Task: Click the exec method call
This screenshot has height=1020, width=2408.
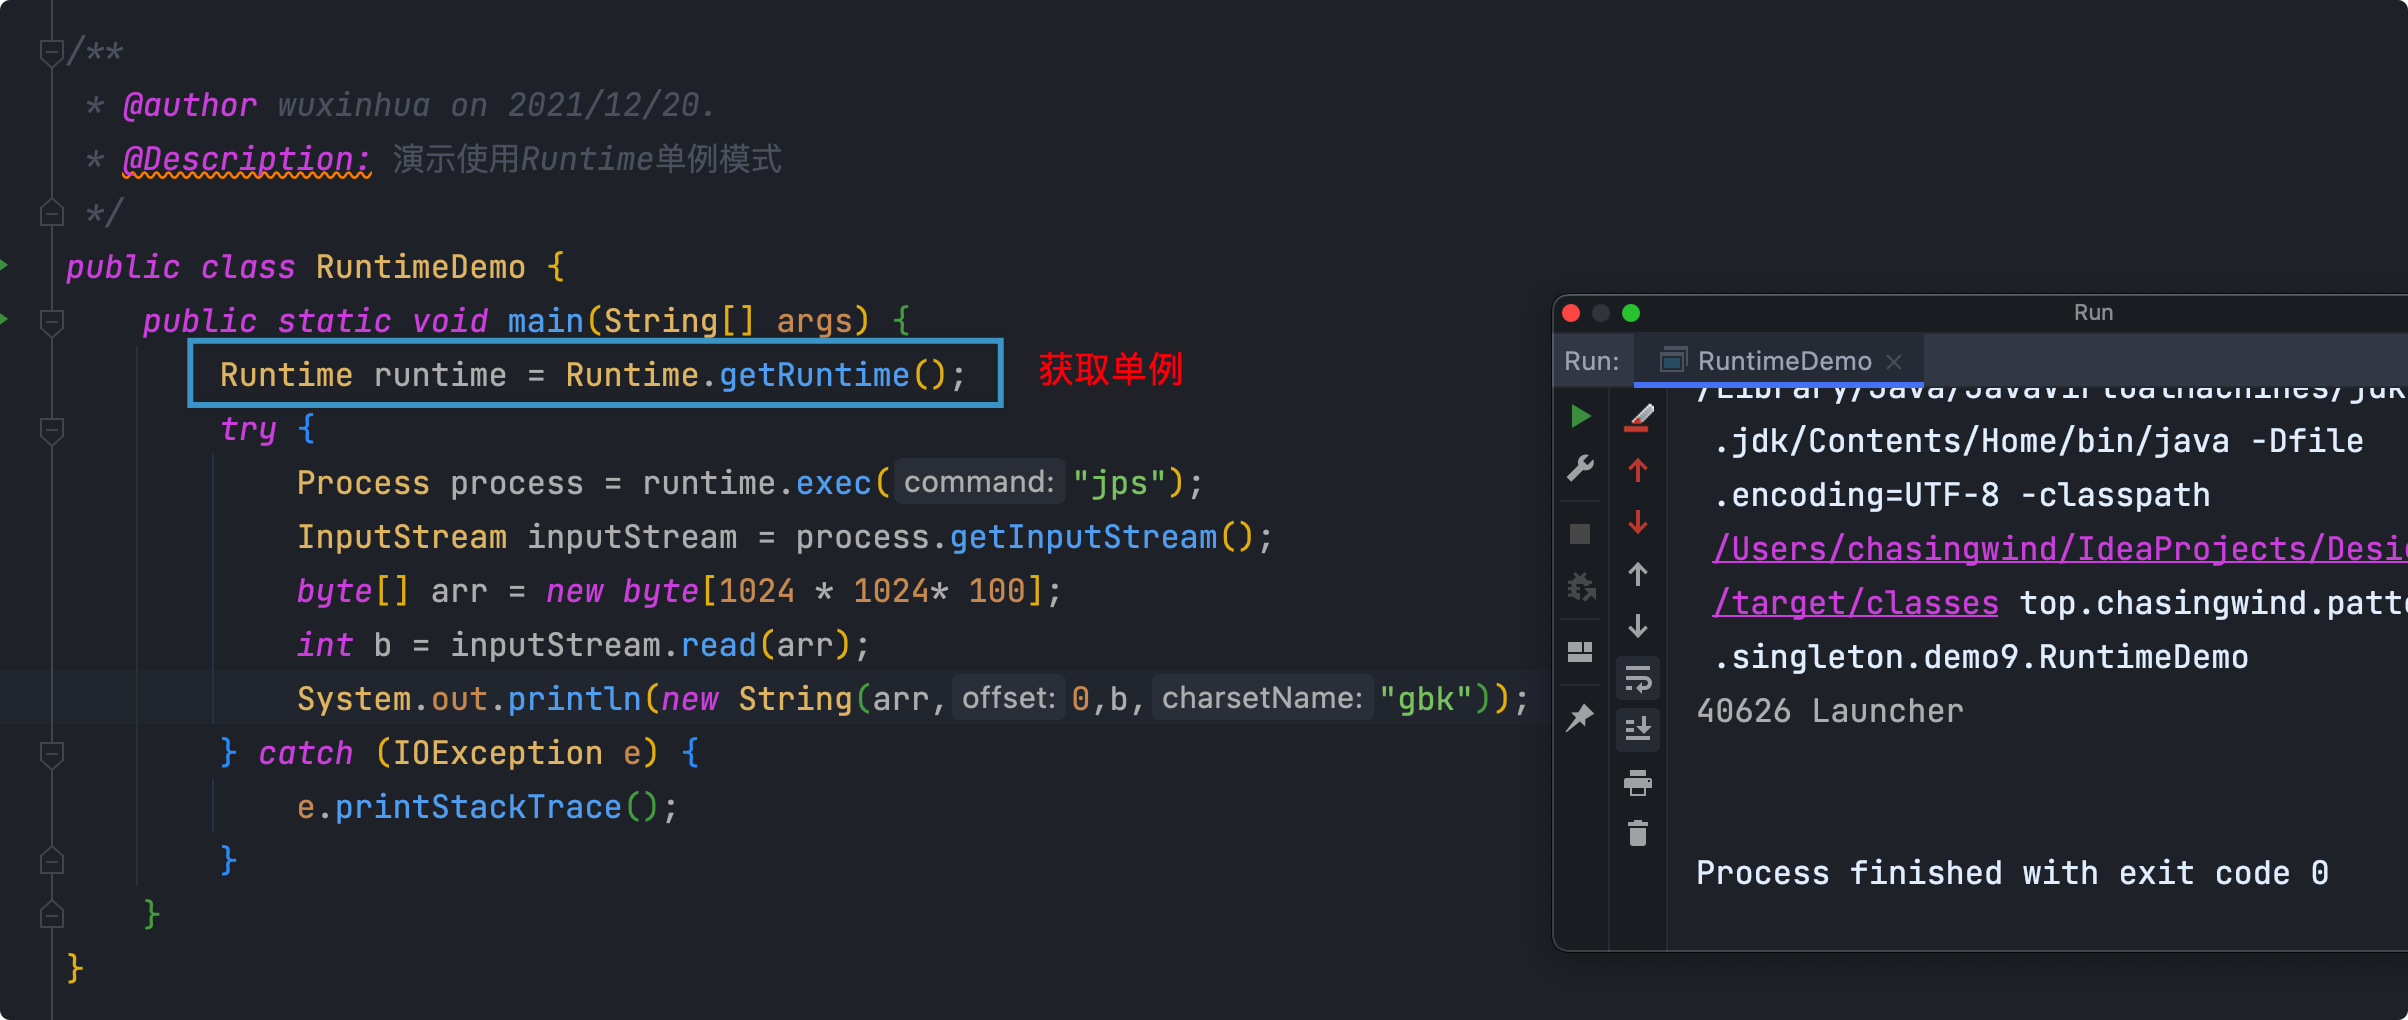Action: 833,483
